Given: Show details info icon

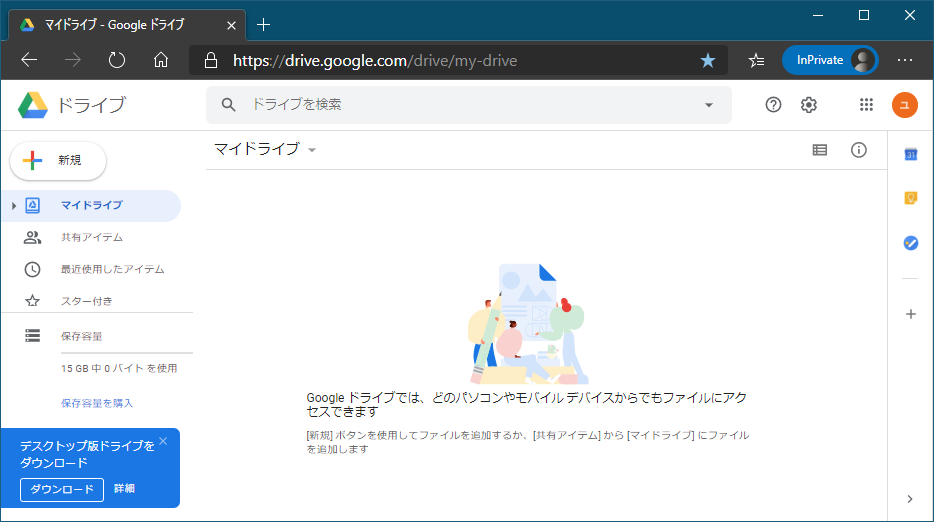Looking at the screenshot, I should tap(858, 150).
